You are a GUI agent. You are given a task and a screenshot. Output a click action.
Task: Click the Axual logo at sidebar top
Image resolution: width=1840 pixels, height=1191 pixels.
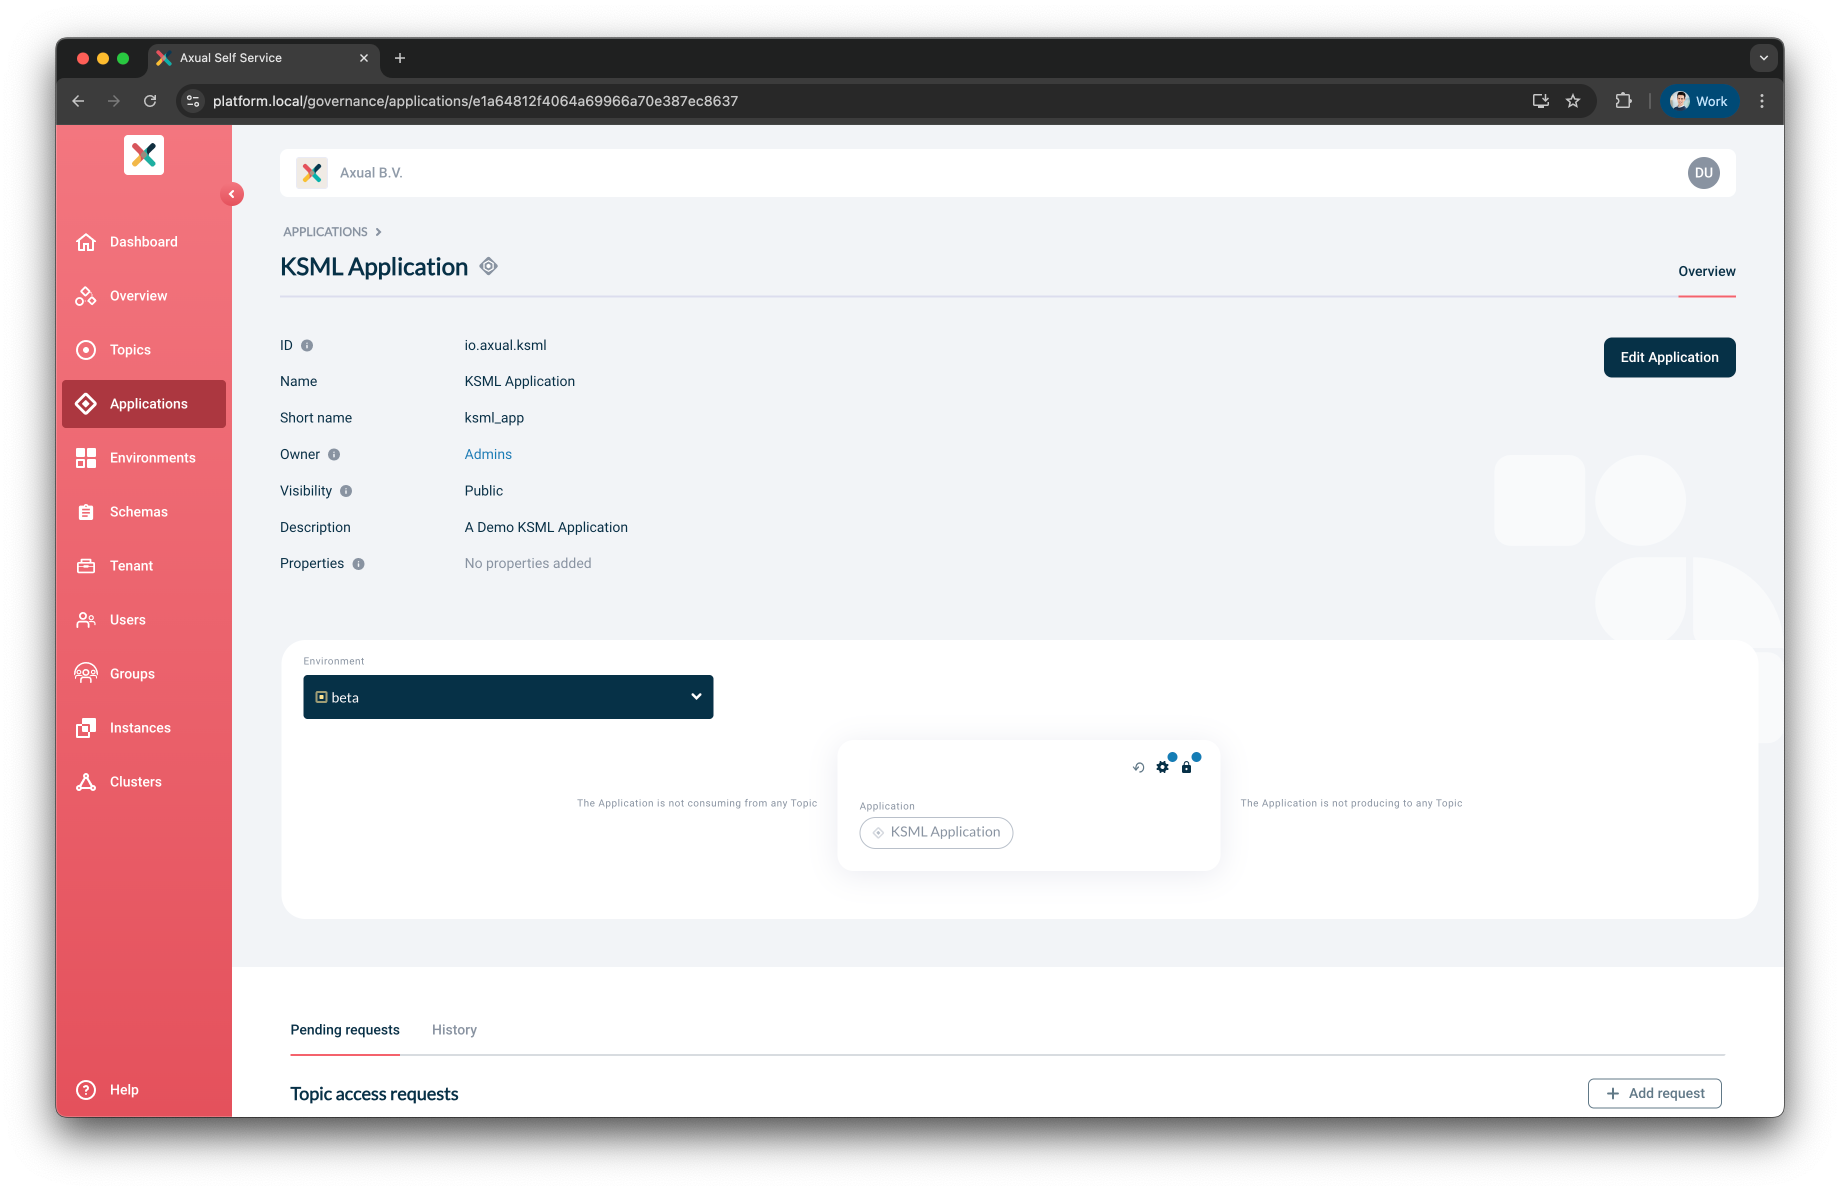click(x=144, y=155)
